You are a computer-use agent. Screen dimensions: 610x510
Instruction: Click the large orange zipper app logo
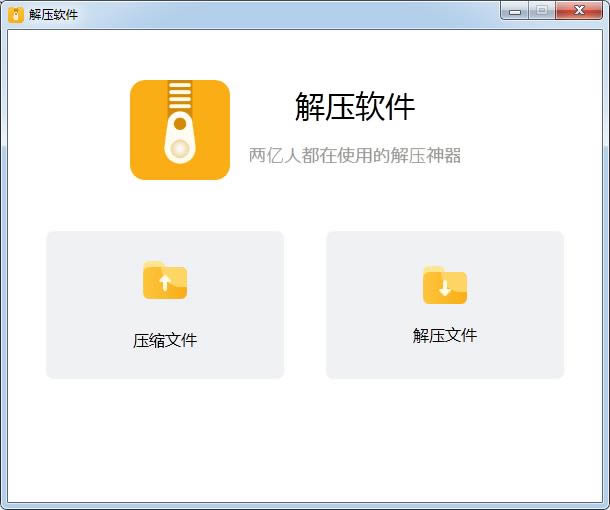click(180, 130)
